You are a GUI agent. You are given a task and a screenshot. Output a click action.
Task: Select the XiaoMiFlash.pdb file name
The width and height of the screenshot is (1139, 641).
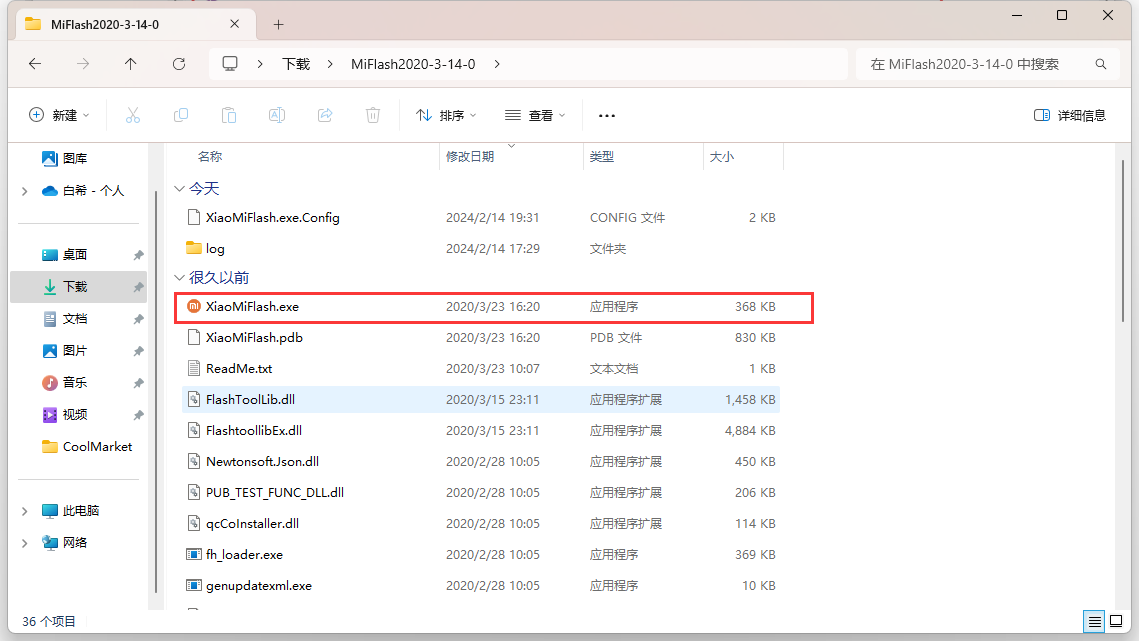[254, 337]
